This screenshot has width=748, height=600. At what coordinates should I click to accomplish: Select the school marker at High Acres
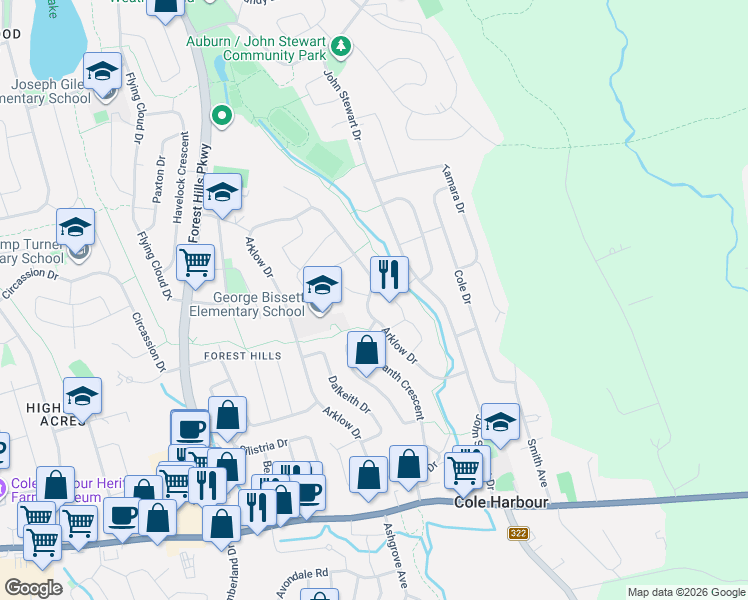coord(82,398)
